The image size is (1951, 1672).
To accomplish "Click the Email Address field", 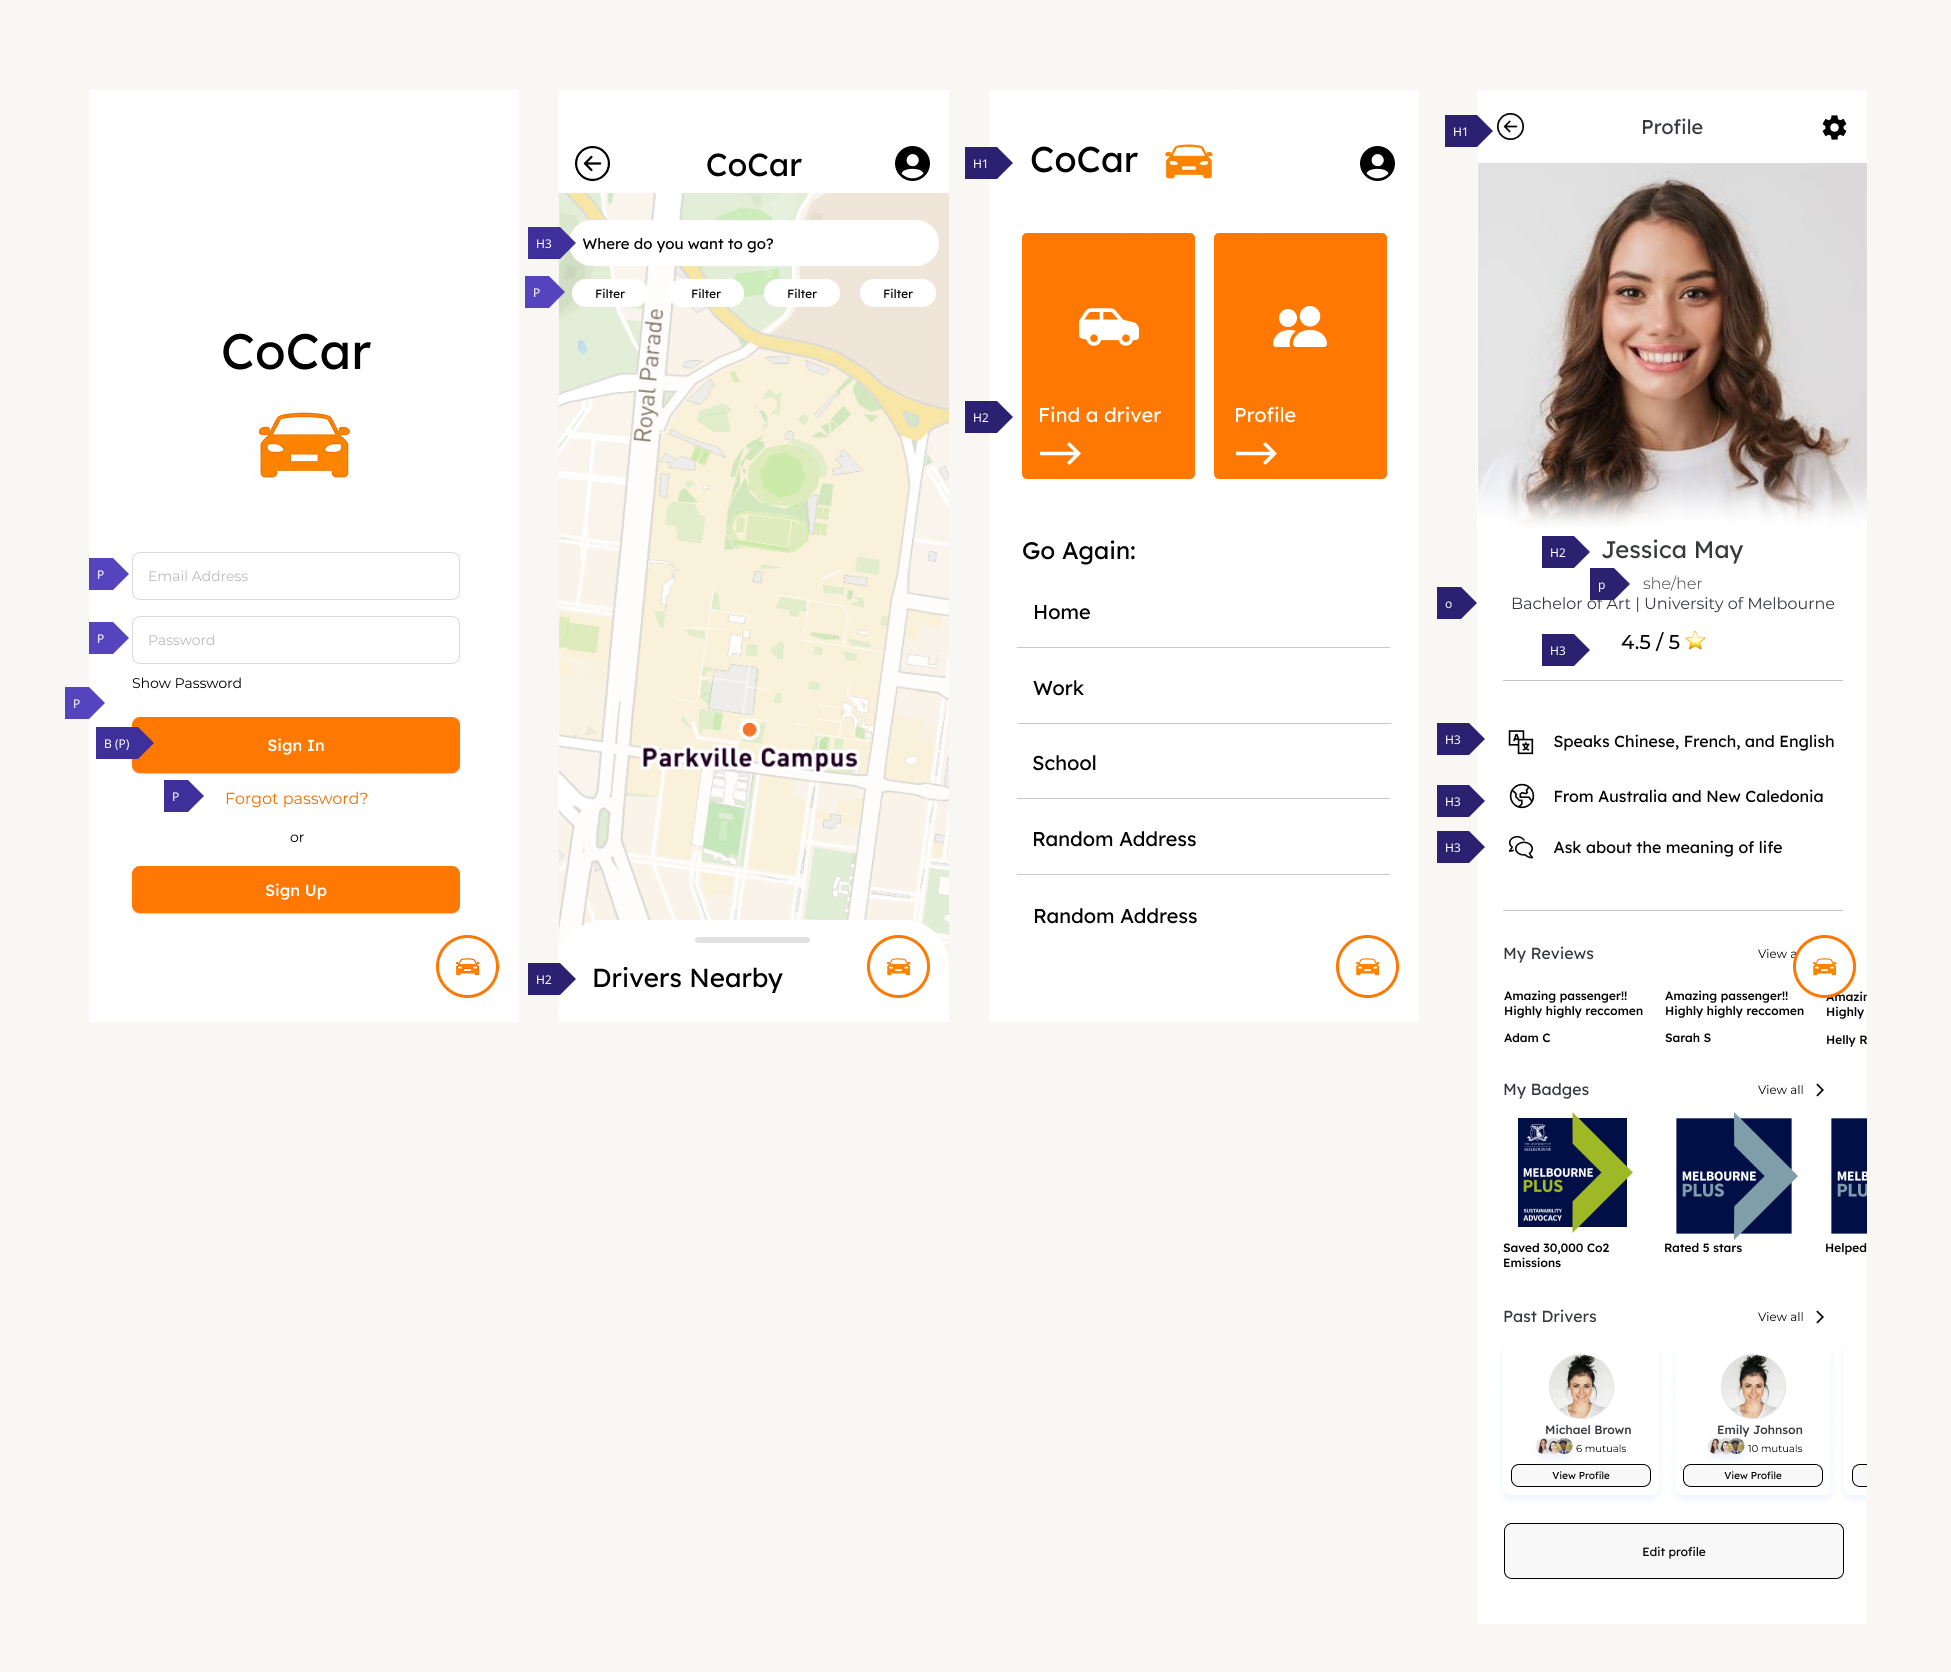I will click(x=296, y=576).
